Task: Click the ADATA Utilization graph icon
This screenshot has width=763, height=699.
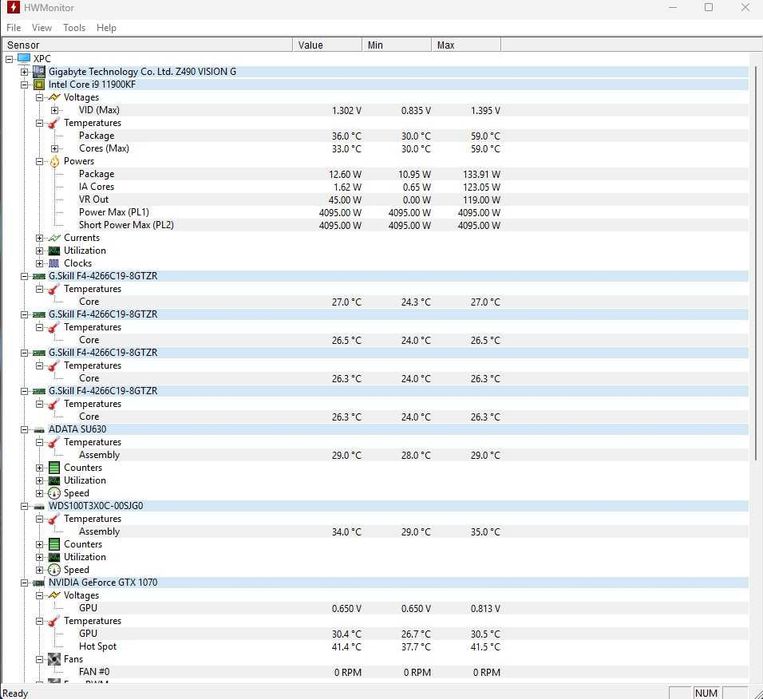Action: click(x=54, y=480)
